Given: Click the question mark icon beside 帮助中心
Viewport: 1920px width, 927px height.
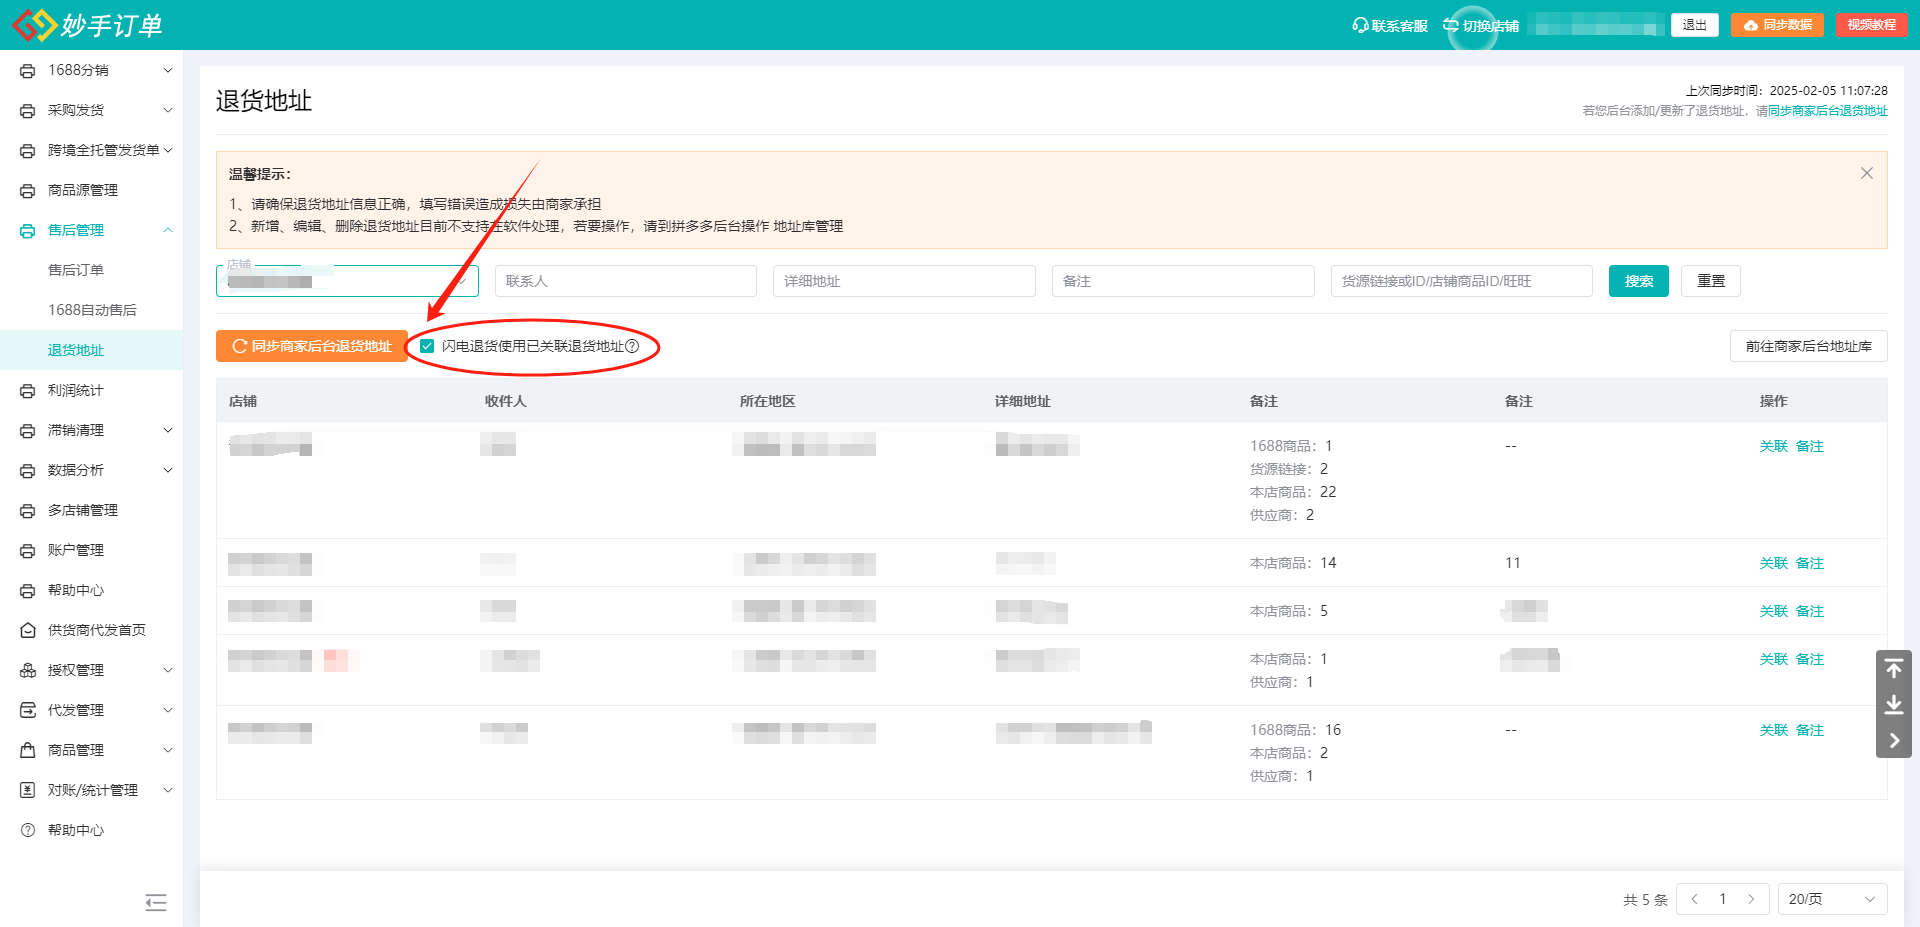Looking at the screenshot, I should click(x=28, y=830).
